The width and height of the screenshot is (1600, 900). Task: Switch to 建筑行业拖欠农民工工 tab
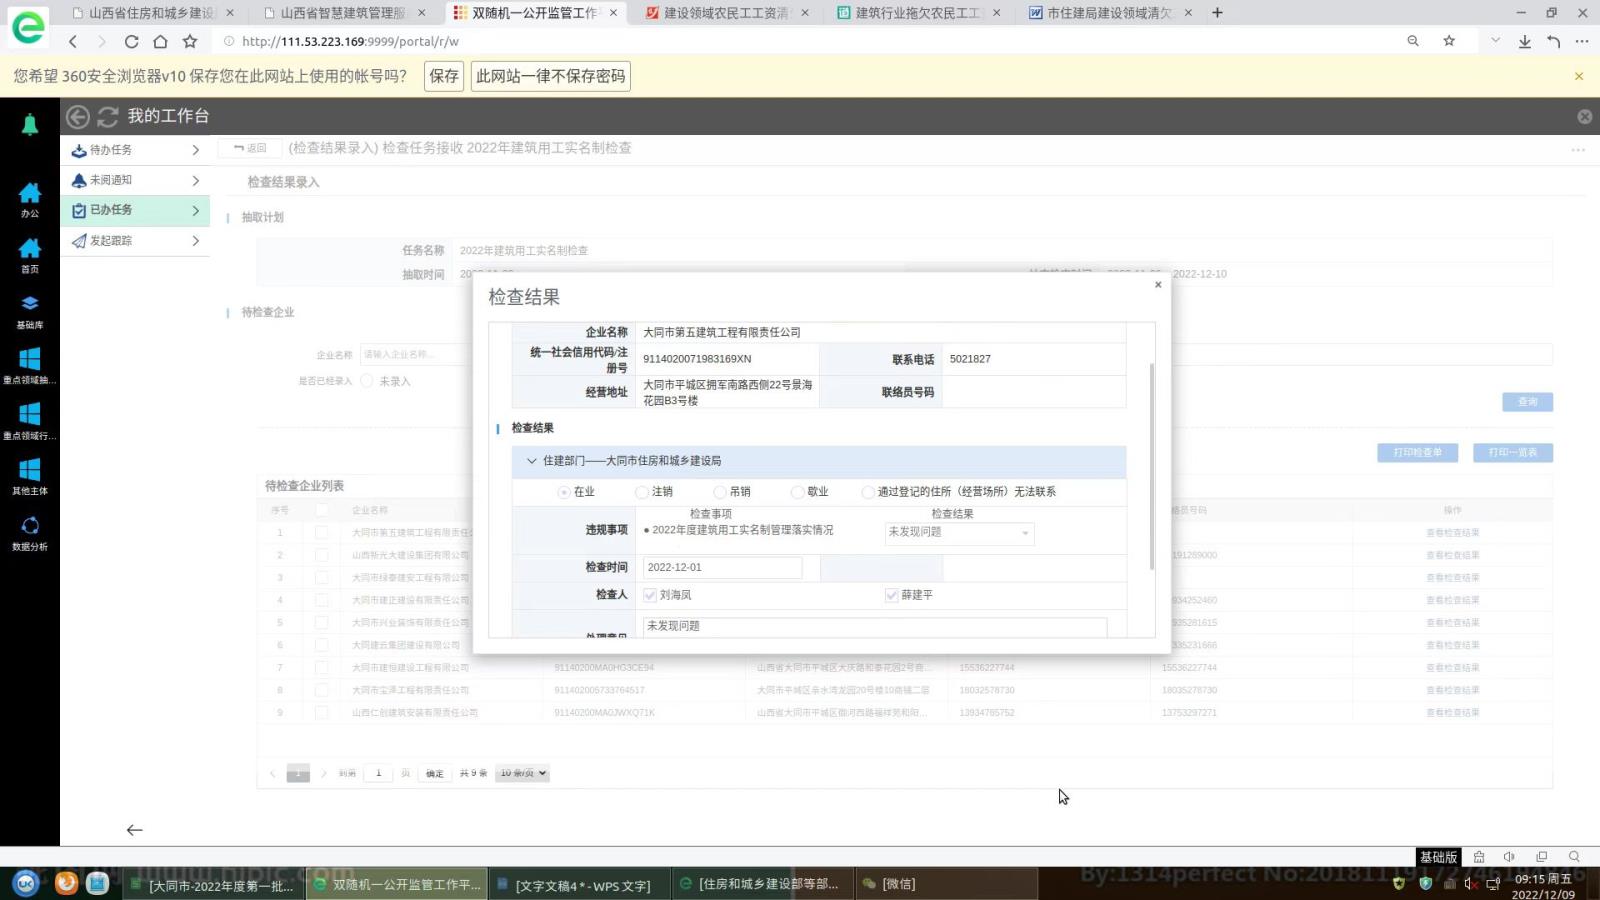[918, 13]
